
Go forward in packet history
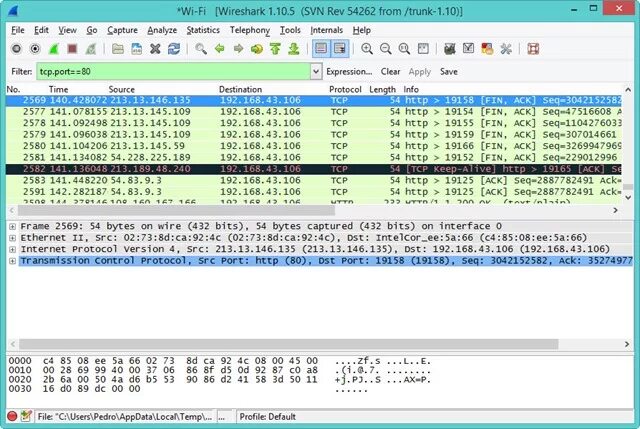click(x=238, y=49)
